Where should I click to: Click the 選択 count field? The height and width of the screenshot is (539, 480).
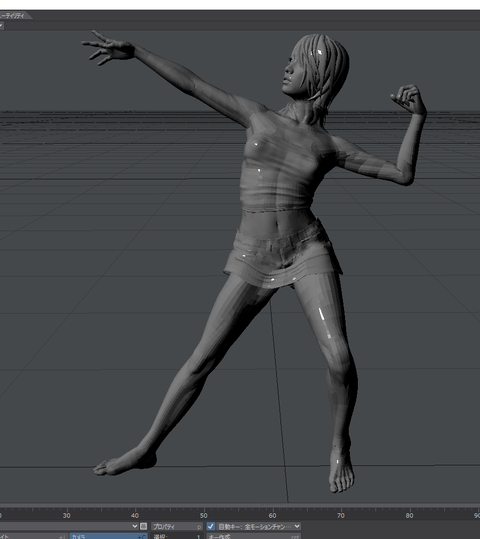[177, 536]
